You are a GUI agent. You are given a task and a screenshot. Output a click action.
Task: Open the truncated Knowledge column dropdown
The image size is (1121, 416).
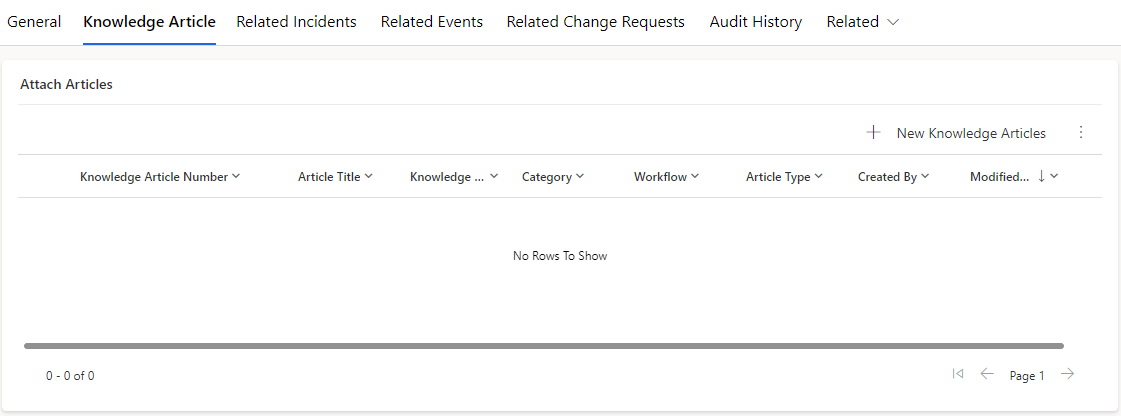[494, 177]
